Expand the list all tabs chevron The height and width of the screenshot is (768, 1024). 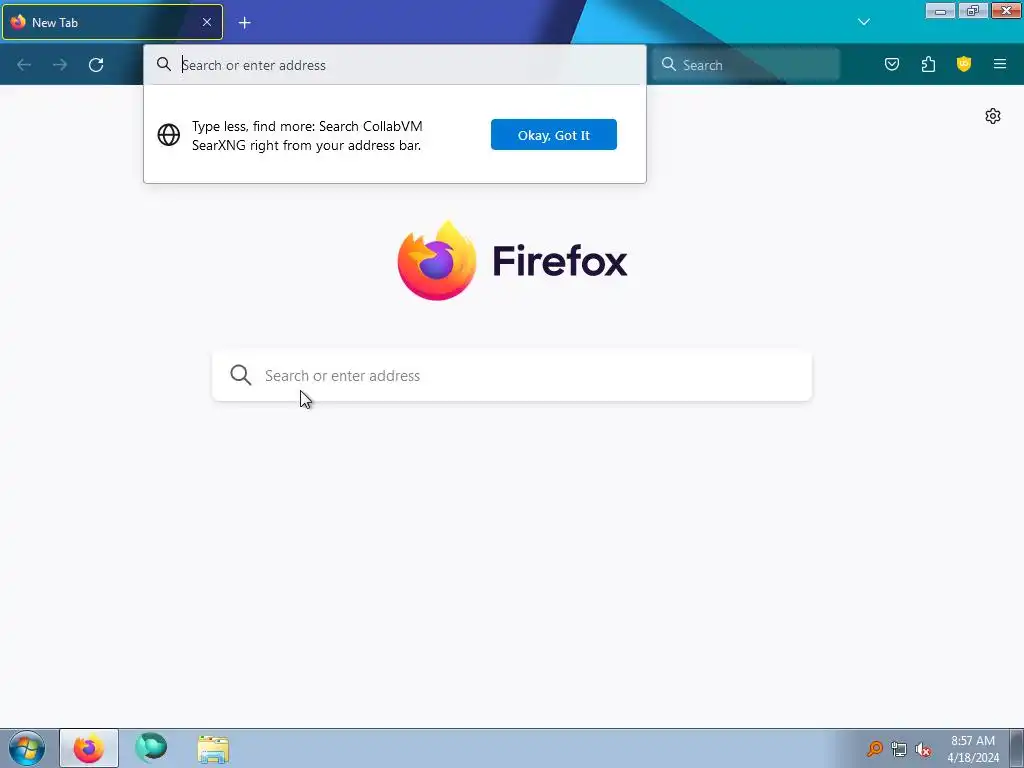point(863,22)
